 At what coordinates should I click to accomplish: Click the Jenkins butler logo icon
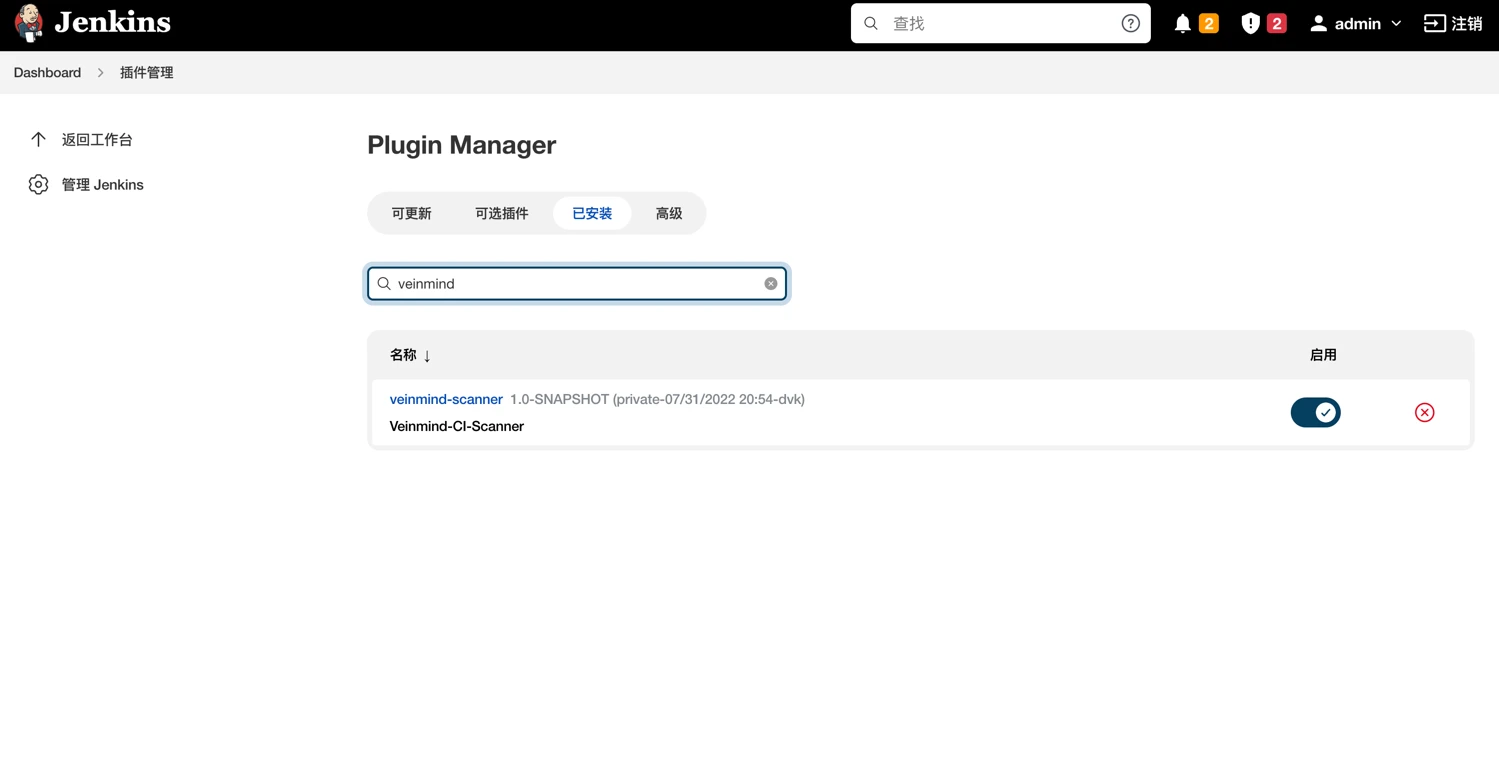[x=29, y=23]
